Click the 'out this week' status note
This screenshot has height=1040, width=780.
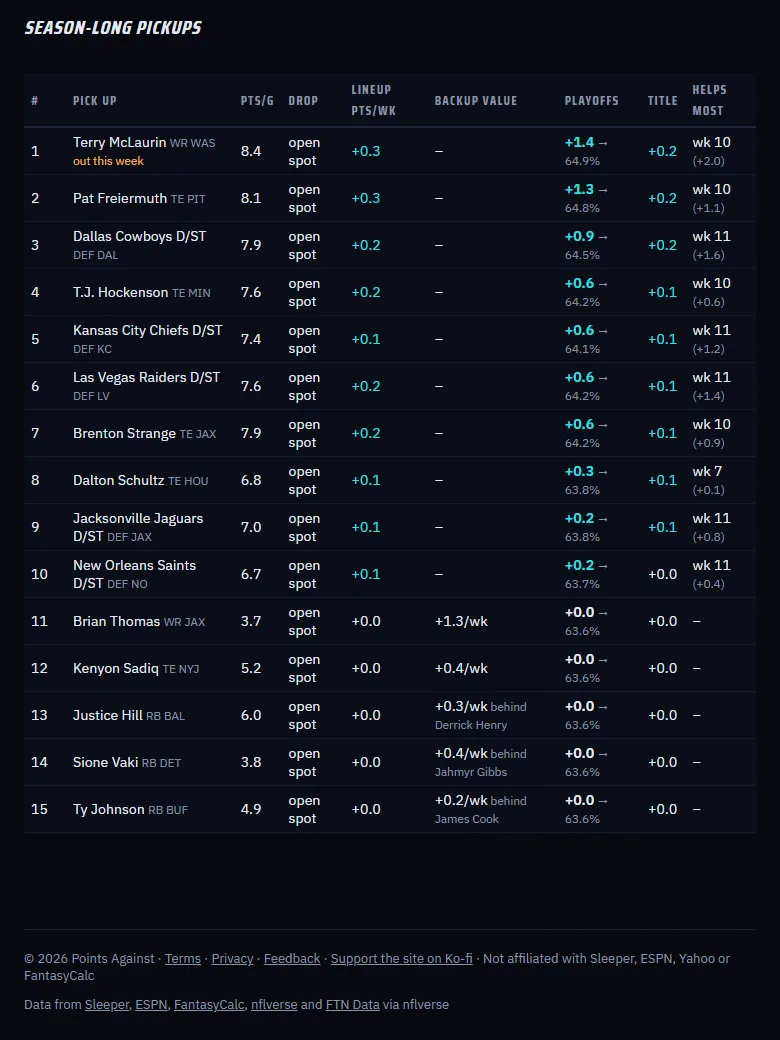click(x=108, y=161)
